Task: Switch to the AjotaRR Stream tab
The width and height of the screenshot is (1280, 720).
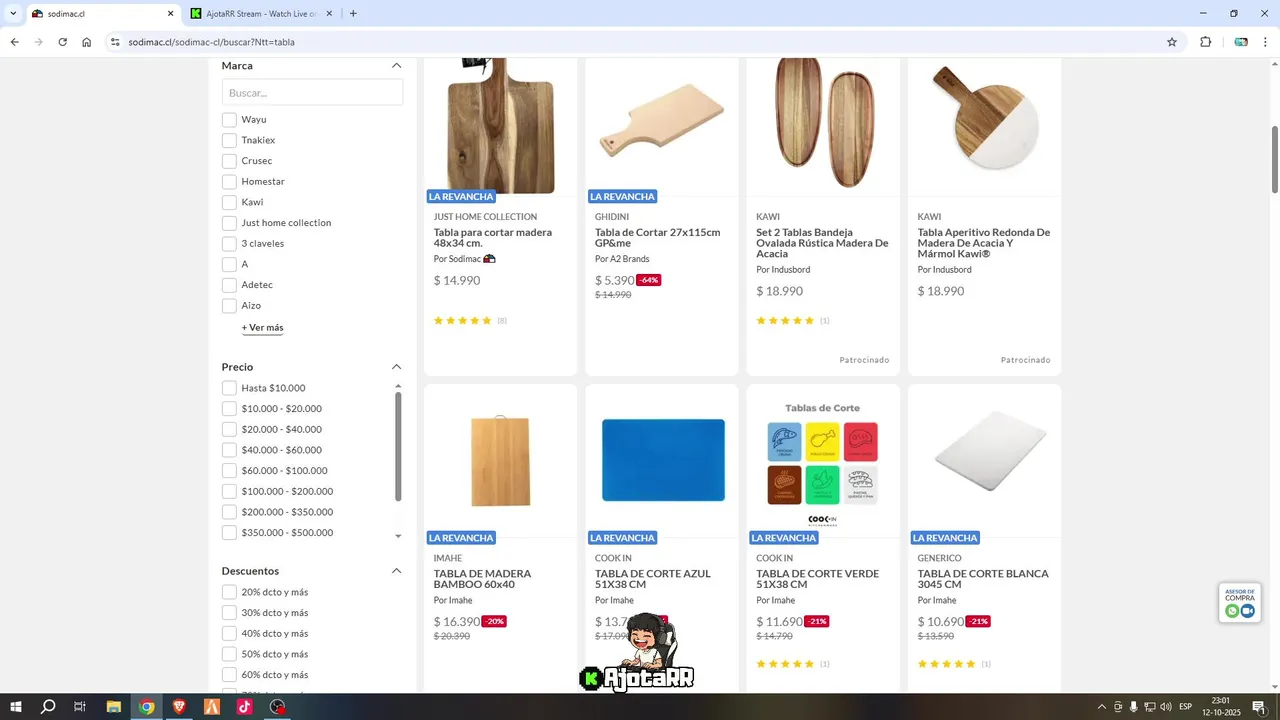Action: tap(260, 14)
